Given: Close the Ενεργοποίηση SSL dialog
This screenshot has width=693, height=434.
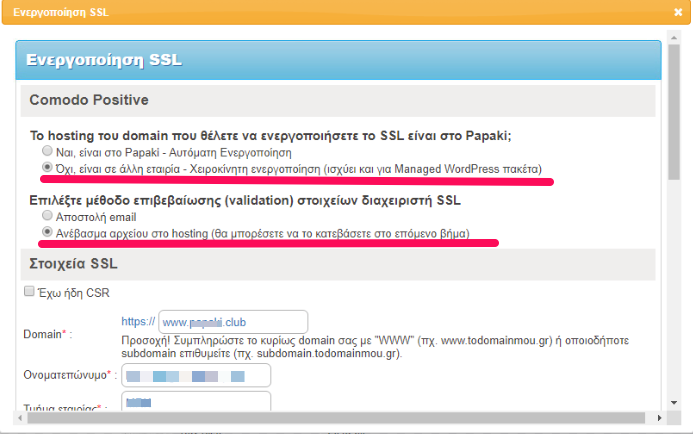Looking at the screenshot, I should coord(678,12).
